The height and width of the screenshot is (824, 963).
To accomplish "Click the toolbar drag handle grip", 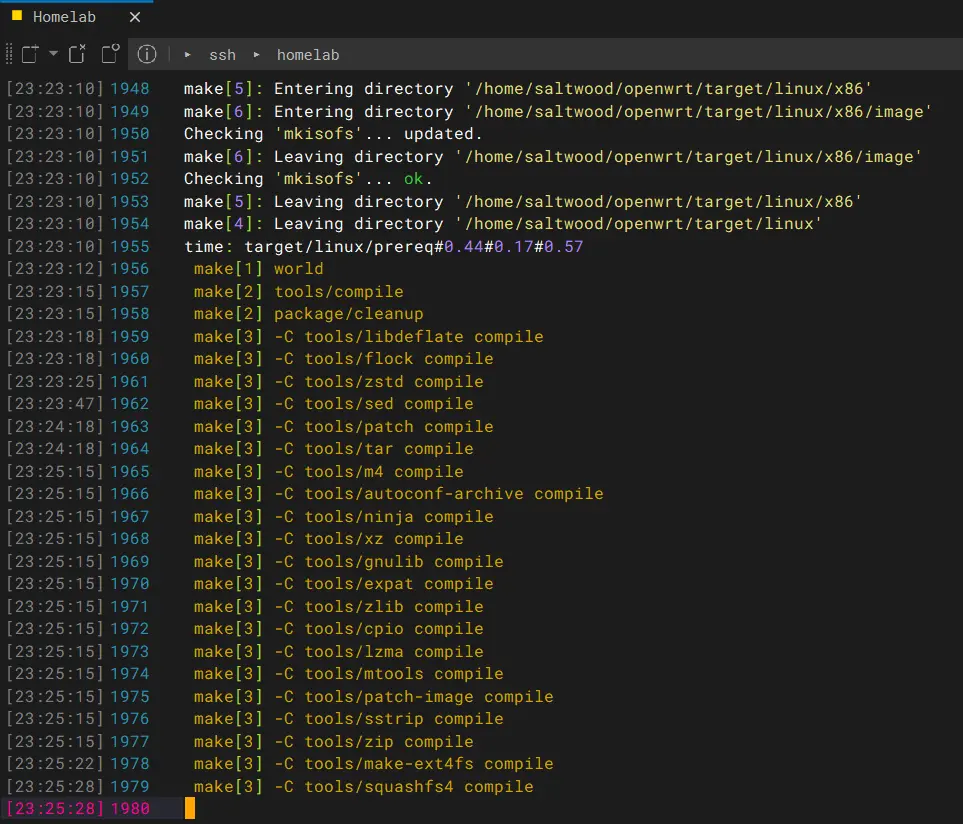I will pyautogui.click(x=9, y=54).
